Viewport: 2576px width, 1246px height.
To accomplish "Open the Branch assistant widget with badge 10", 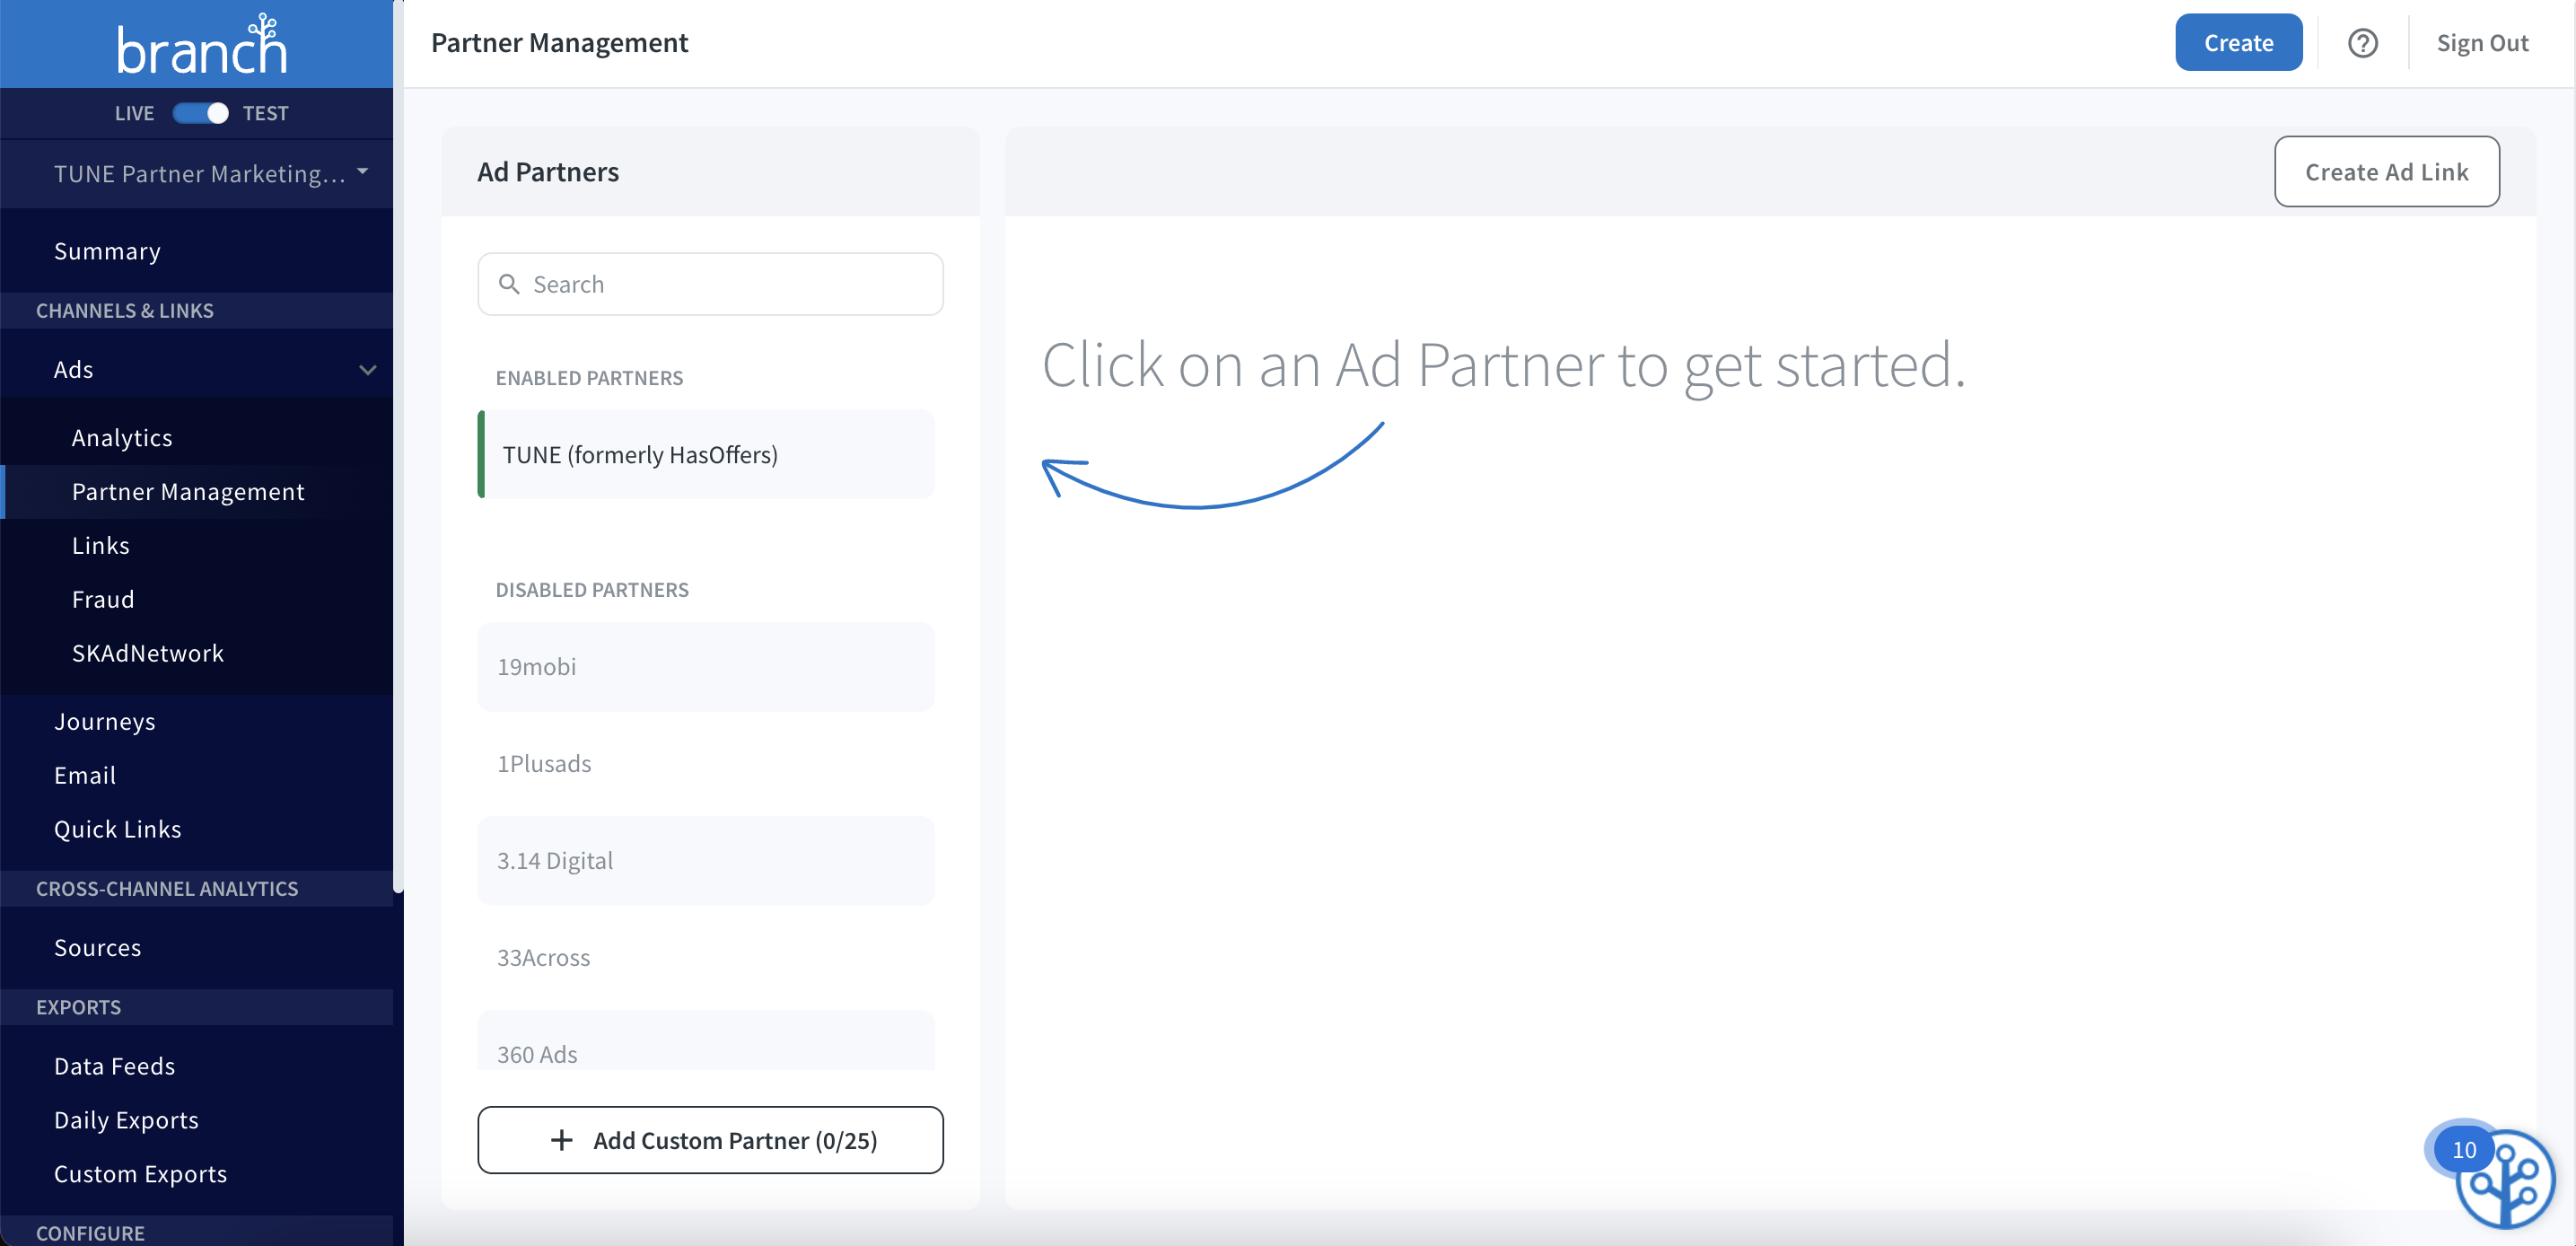I will coord(2503,1179).
